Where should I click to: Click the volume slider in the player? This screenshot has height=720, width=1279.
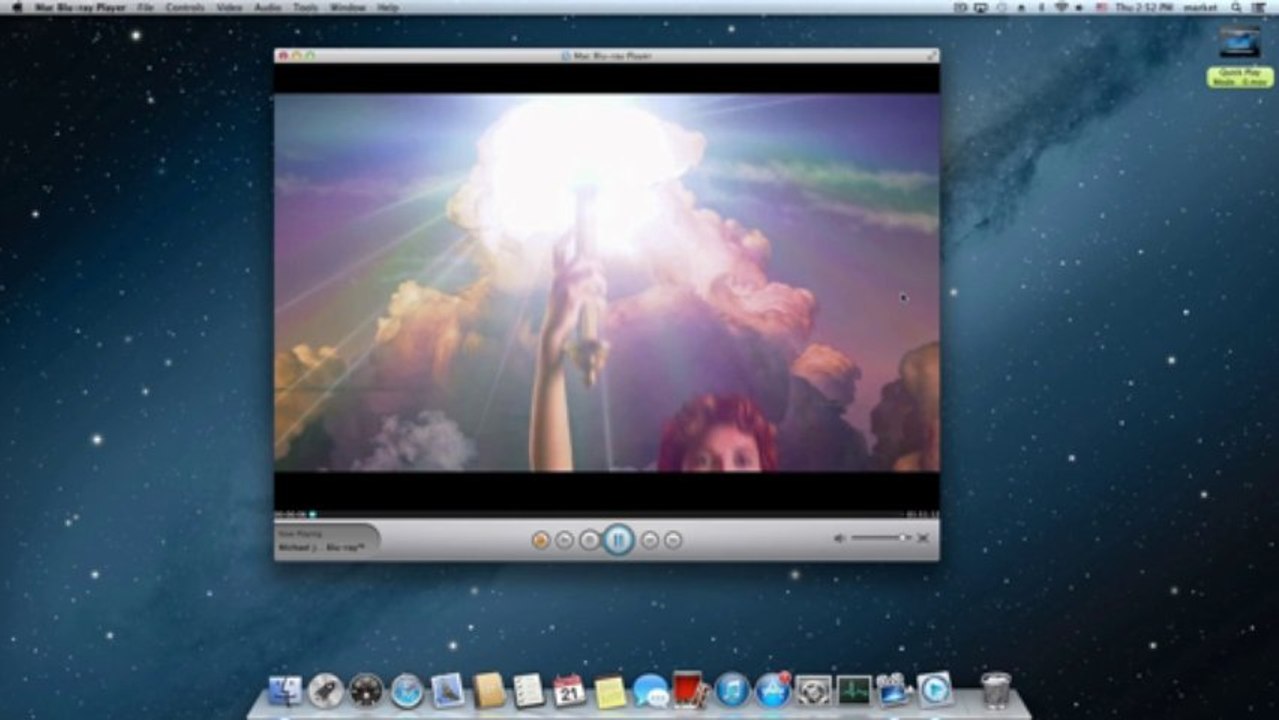click(880, 538)
